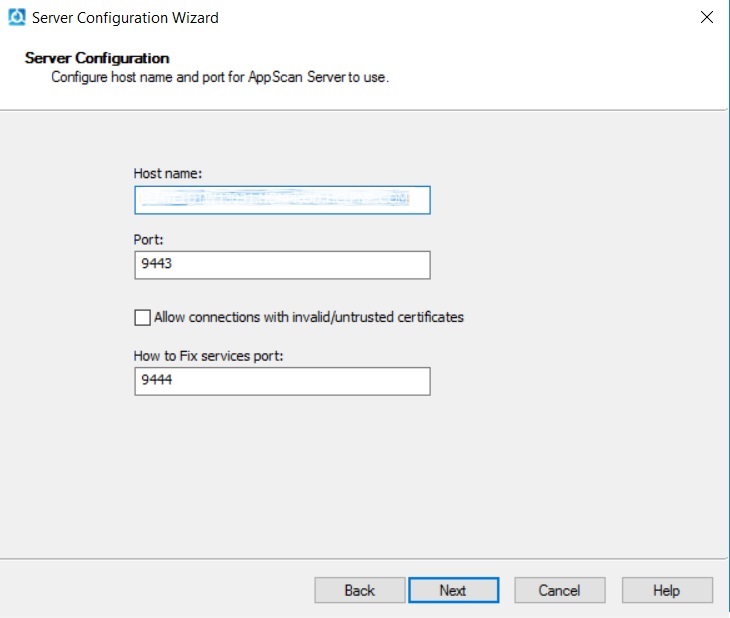The image size is (730, 618).
Task: Click the 'Allow connections with invalid/untrusted certificates' label text
Action: (309, 318)
